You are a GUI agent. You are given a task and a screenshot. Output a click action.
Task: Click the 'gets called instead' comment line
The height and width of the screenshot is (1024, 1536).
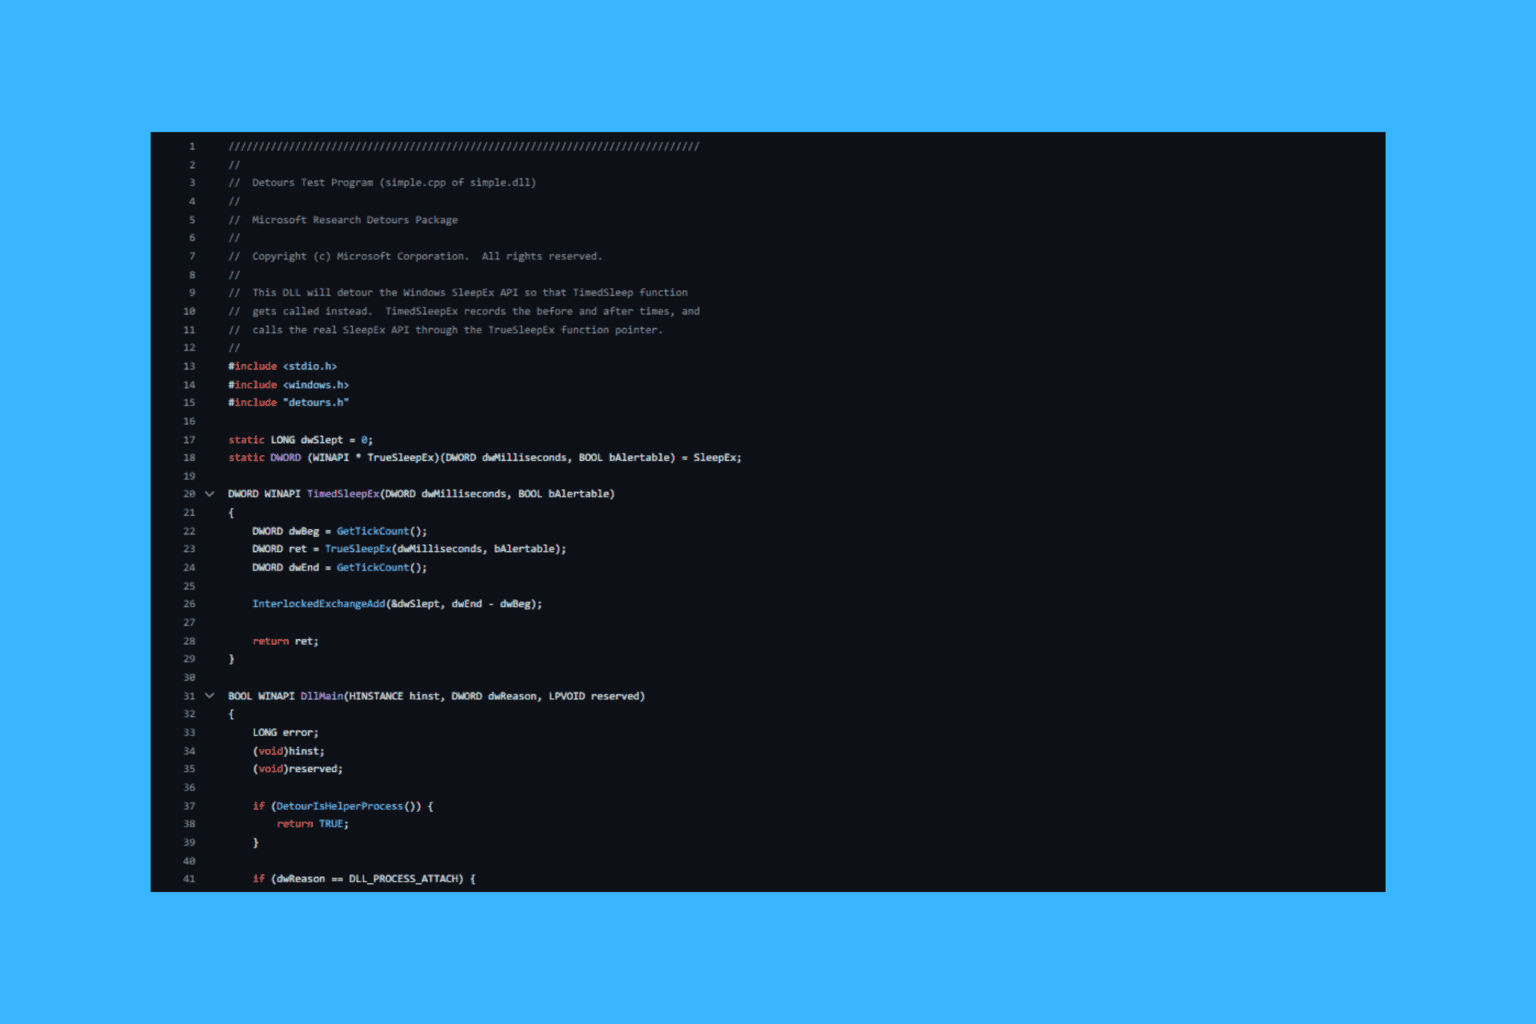[464, 311]
